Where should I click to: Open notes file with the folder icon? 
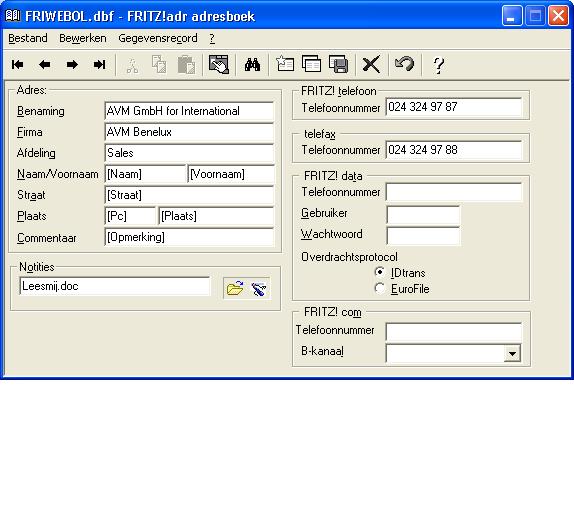coord(235,288)
